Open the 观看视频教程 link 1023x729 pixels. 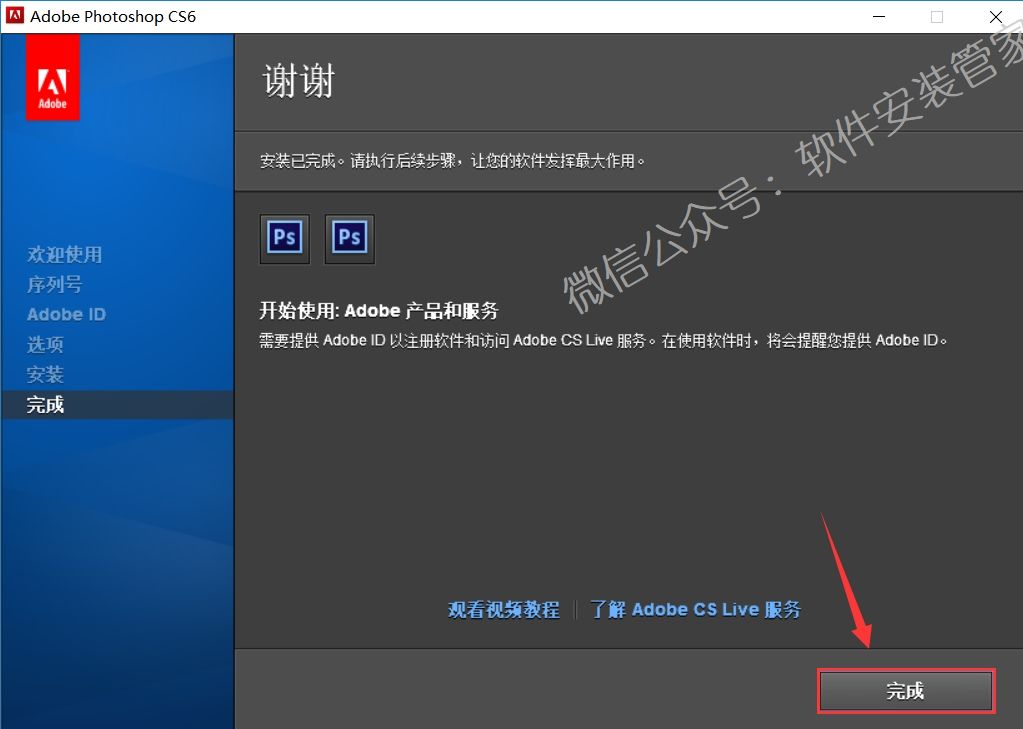tap(503, 609)
